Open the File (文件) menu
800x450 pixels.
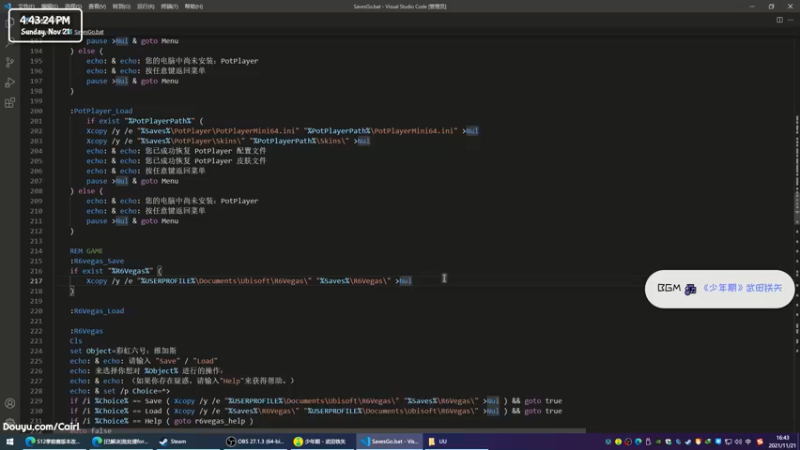tap(26, 7)
